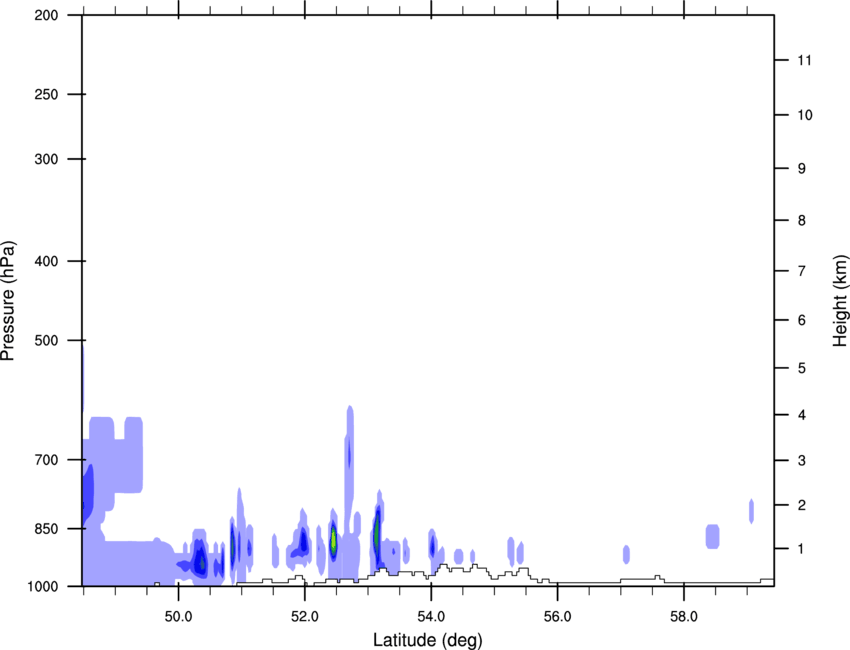This screenshot has height=650, width=850.
Task: Click the 9 km height label
Action: 802,169
